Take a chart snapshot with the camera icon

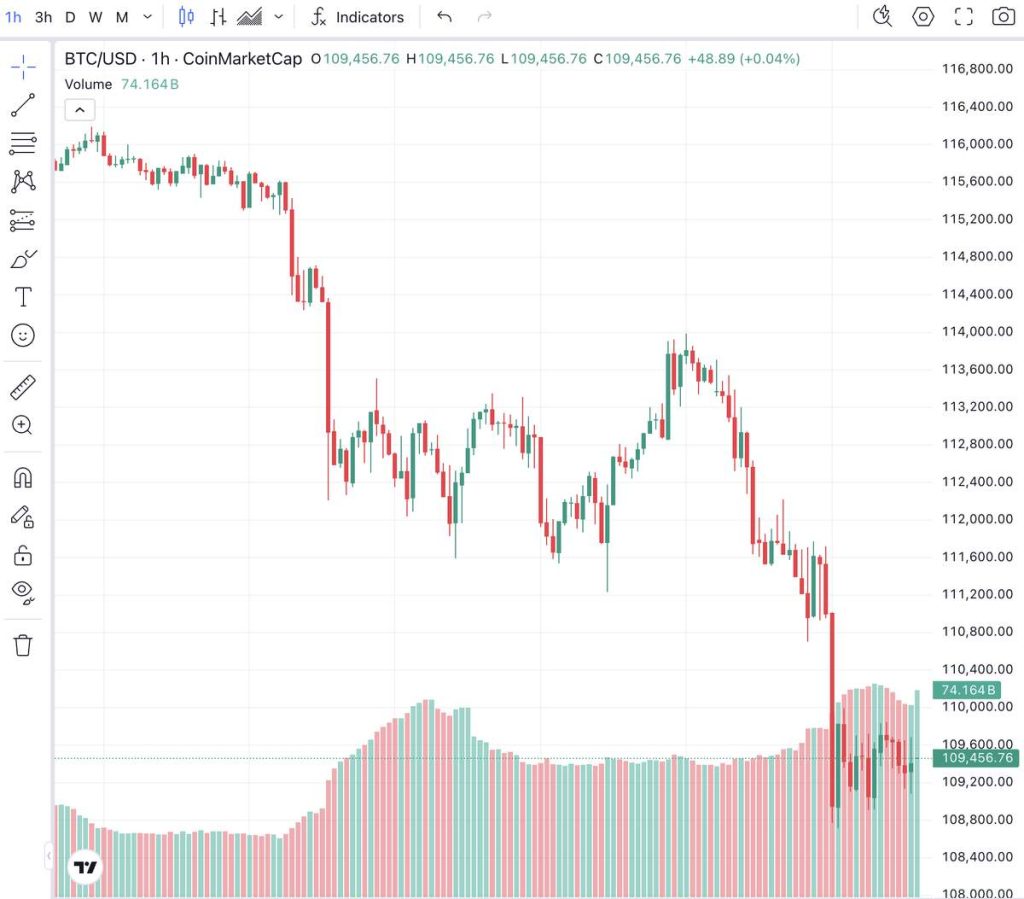tap(1006, 16)
